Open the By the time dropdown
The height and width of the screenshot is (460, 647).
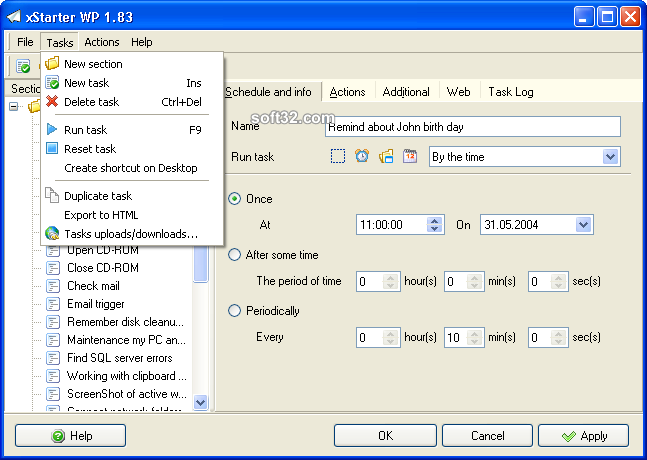pos(611,157)
